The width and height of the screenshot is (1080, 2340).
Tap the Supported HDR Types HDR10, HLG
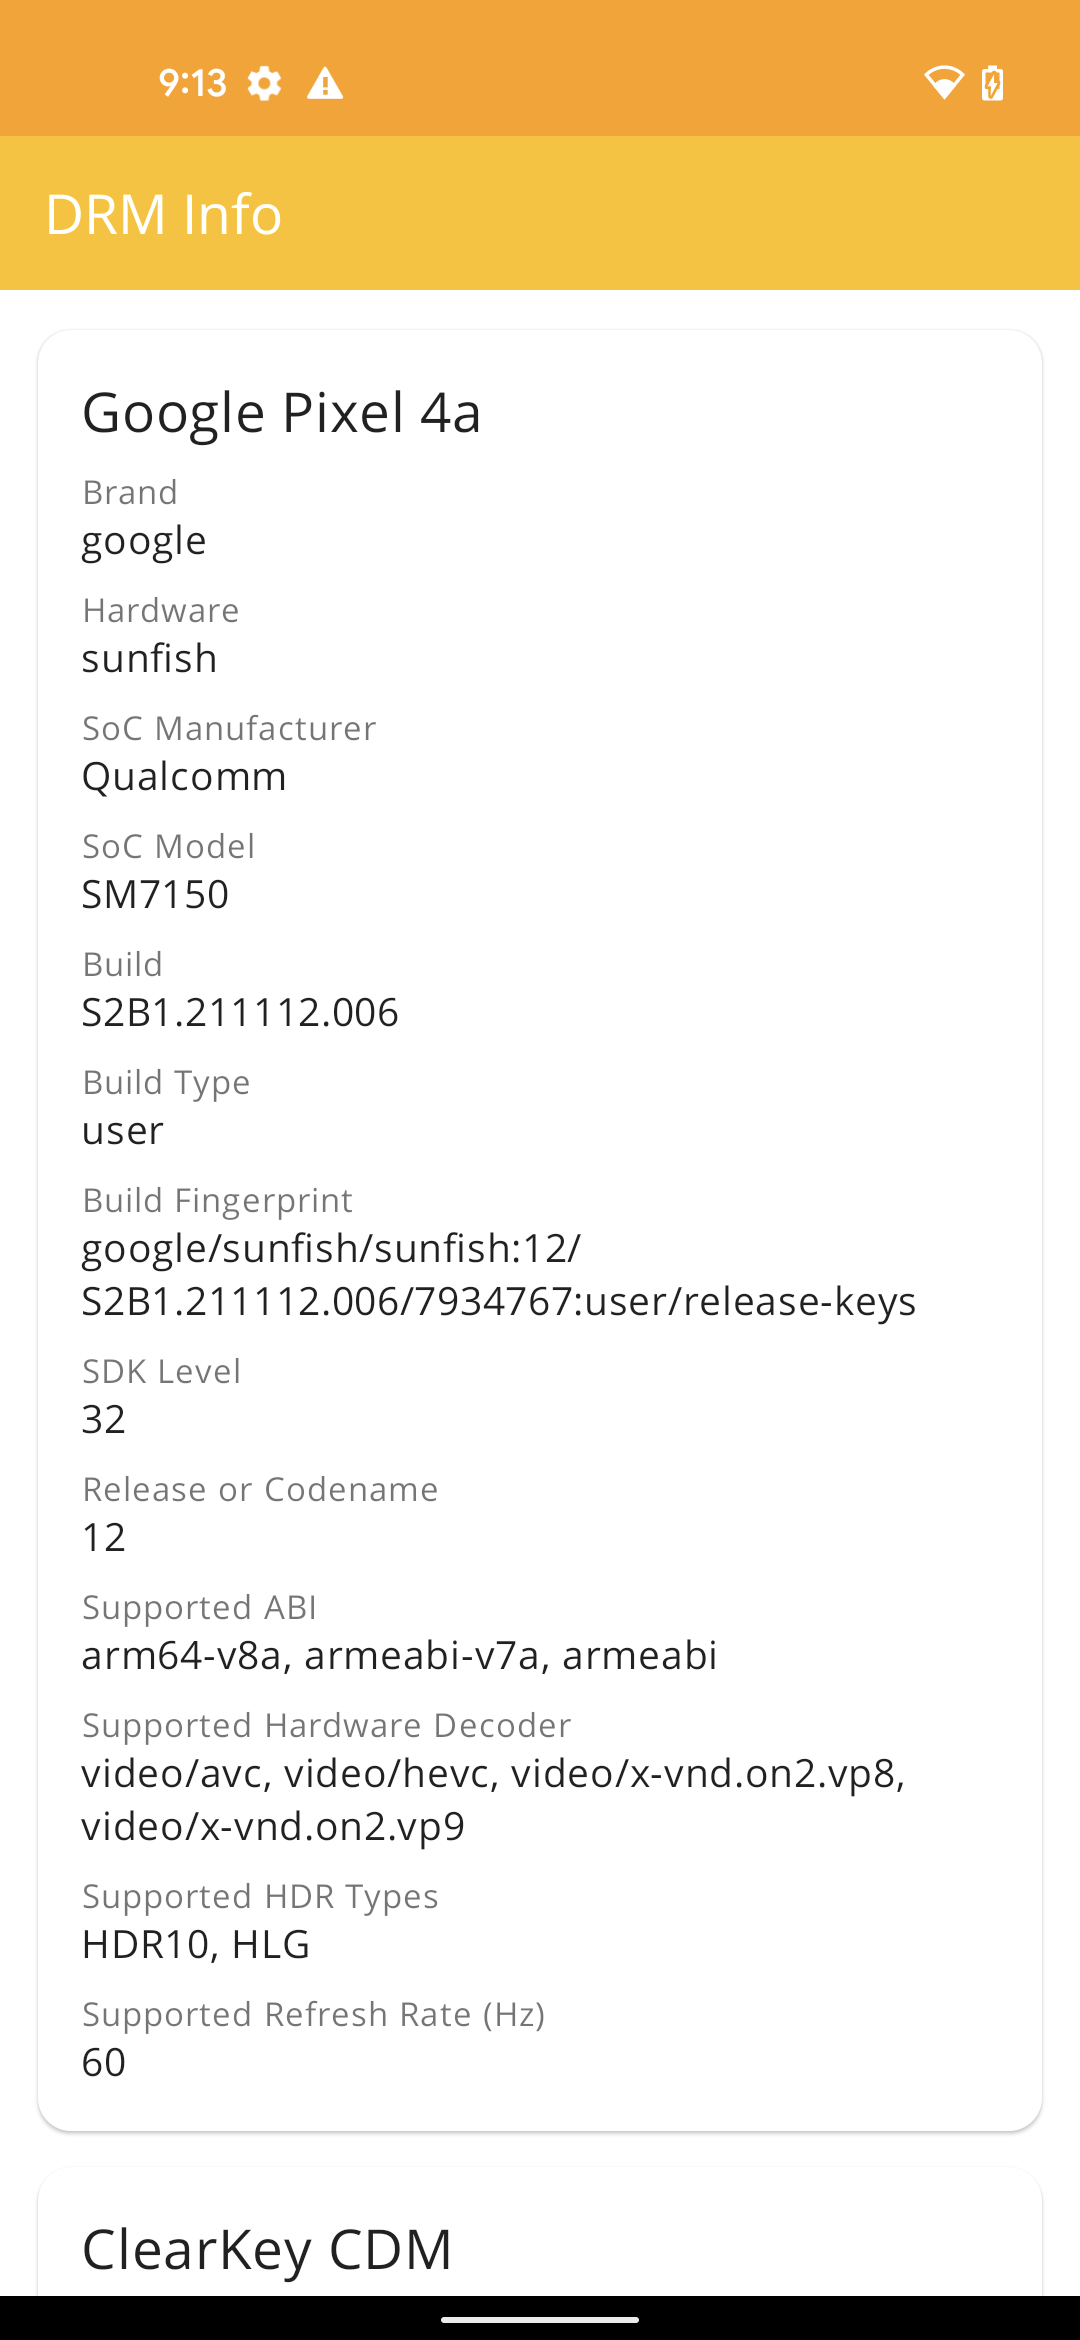coord(196,1944)
